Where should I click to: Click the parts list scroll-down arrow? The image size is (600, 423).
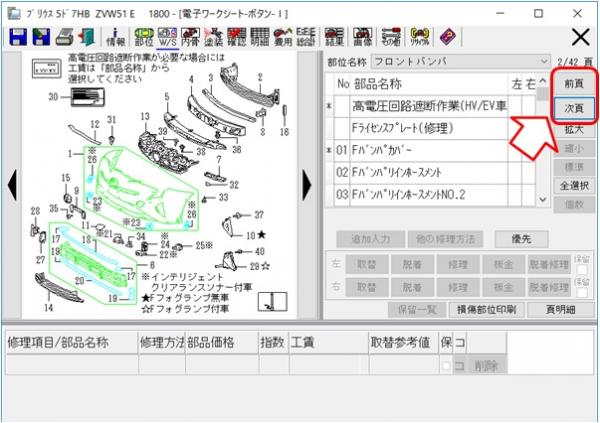[x=543, y=199]
